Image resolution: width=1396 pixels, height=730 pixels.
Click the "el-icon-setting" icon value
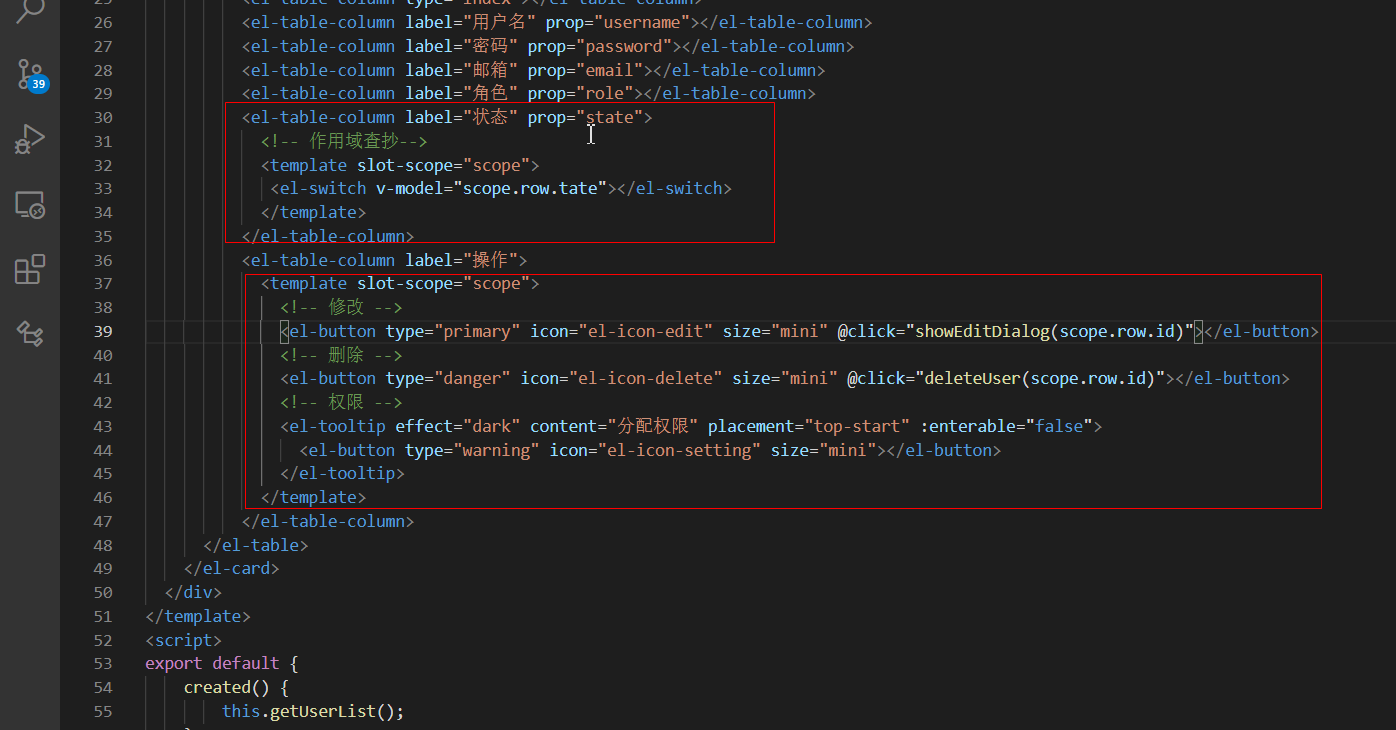point(679,450)
